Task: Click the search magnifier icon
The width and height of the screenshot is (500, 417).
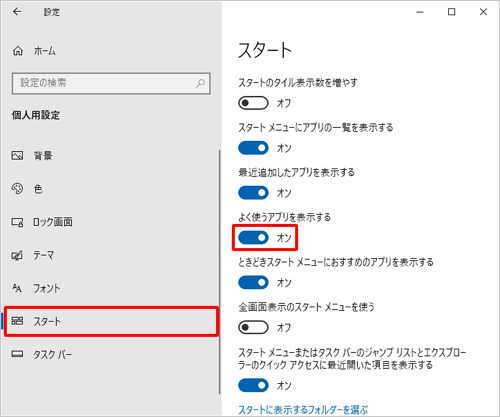Action: (200, 83)
